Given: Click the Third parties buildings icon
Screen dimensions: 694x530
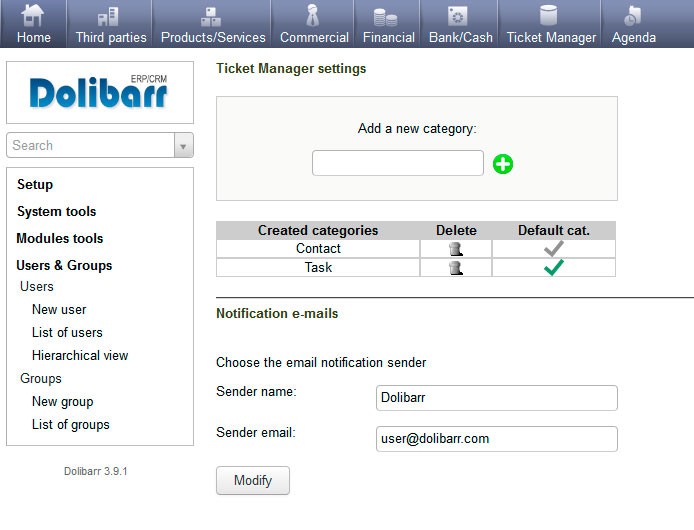Looking at the screenshot, I should (108, 16).
